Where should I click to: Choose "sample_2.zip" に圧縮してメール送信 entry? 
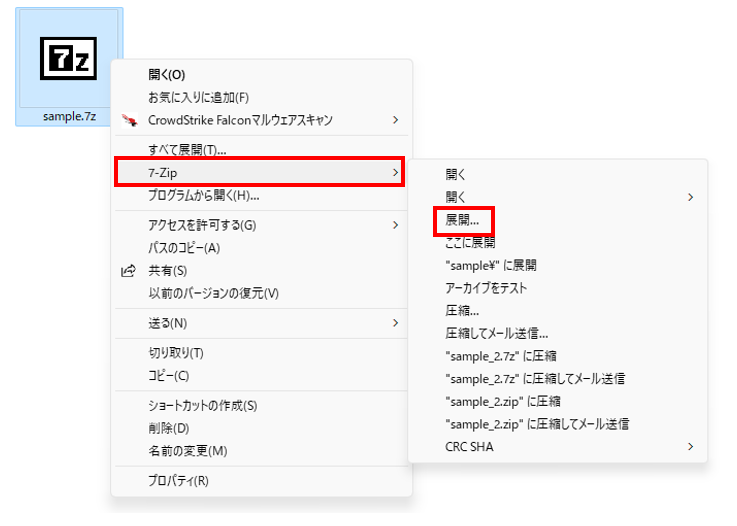(558, 424)
